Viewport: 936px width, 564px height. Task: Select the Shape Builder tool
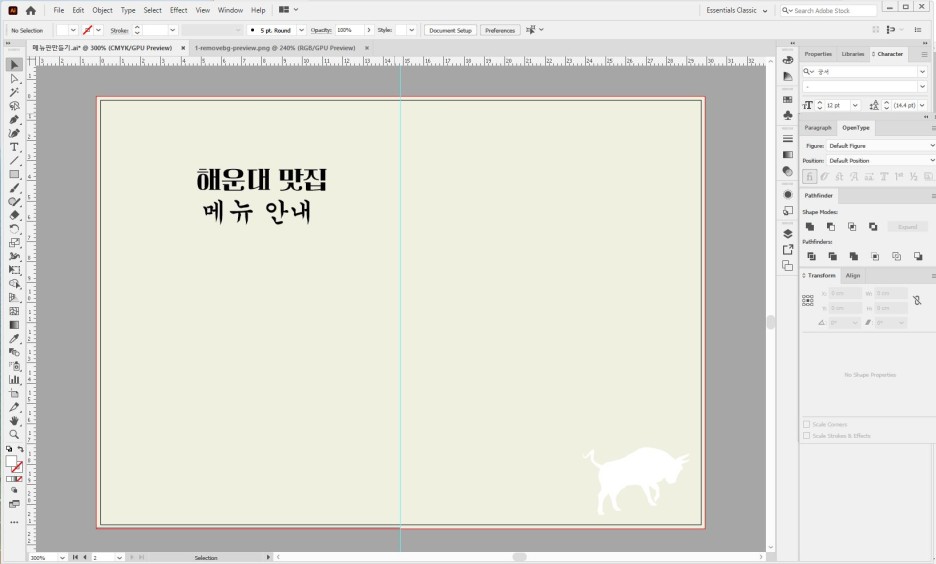tap(14, 283)
